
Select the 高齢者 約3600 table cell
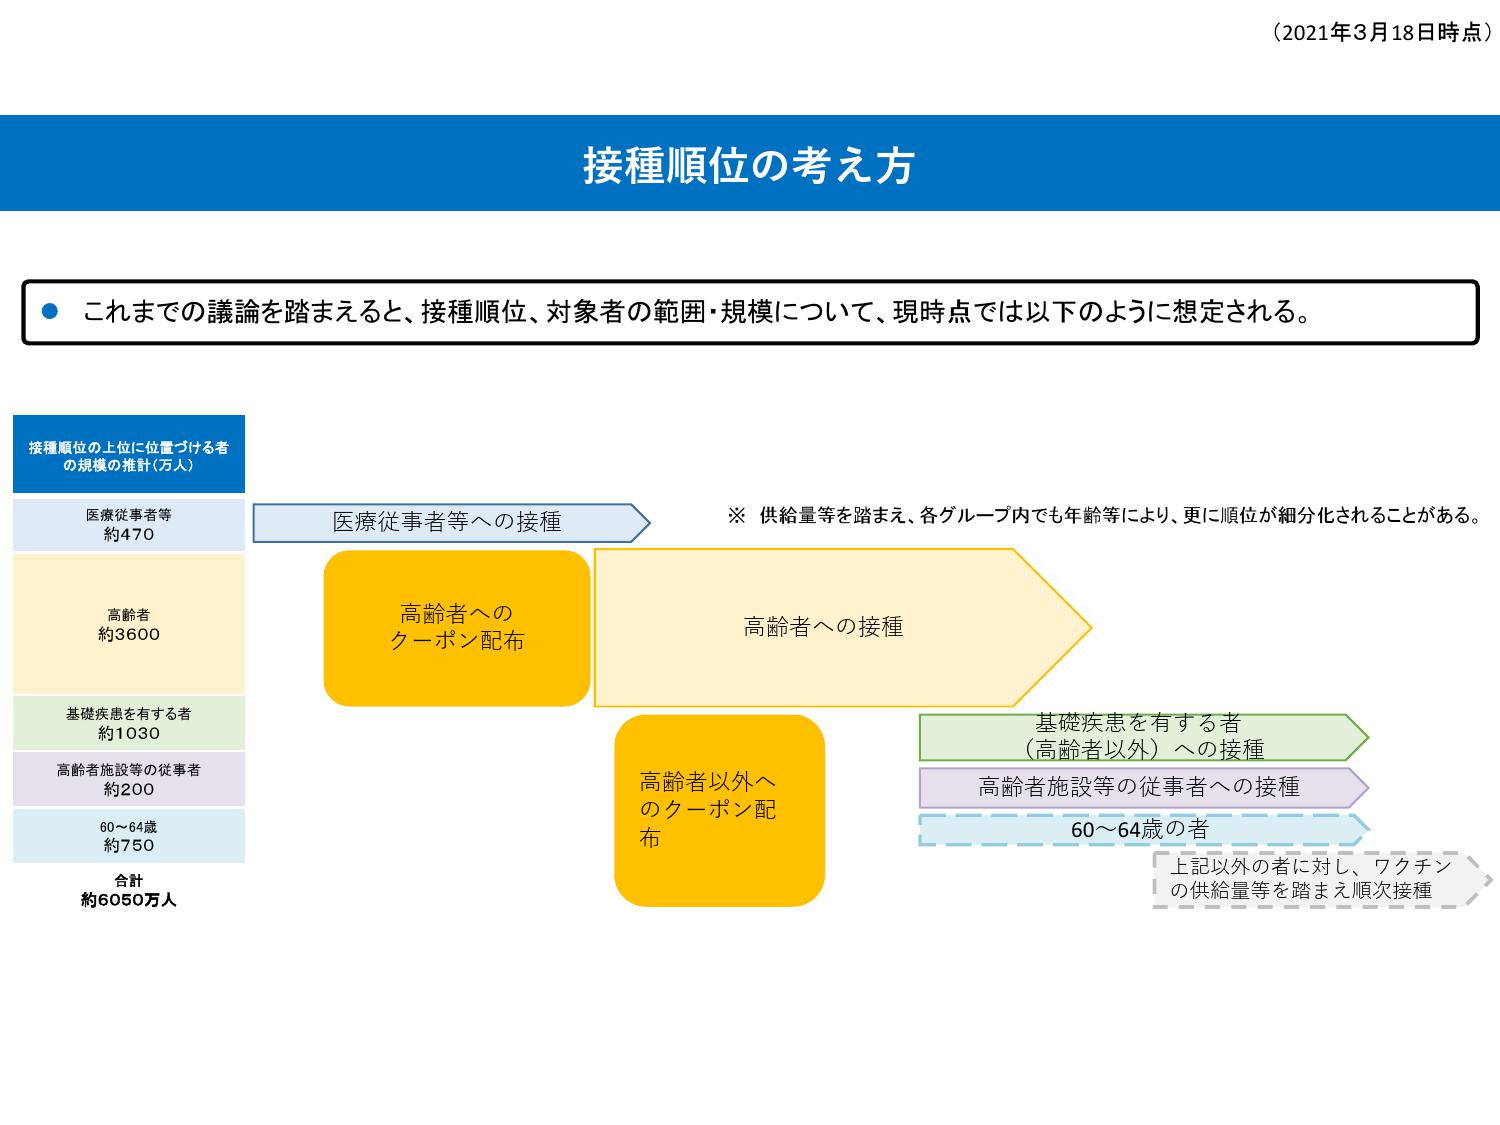129,624
